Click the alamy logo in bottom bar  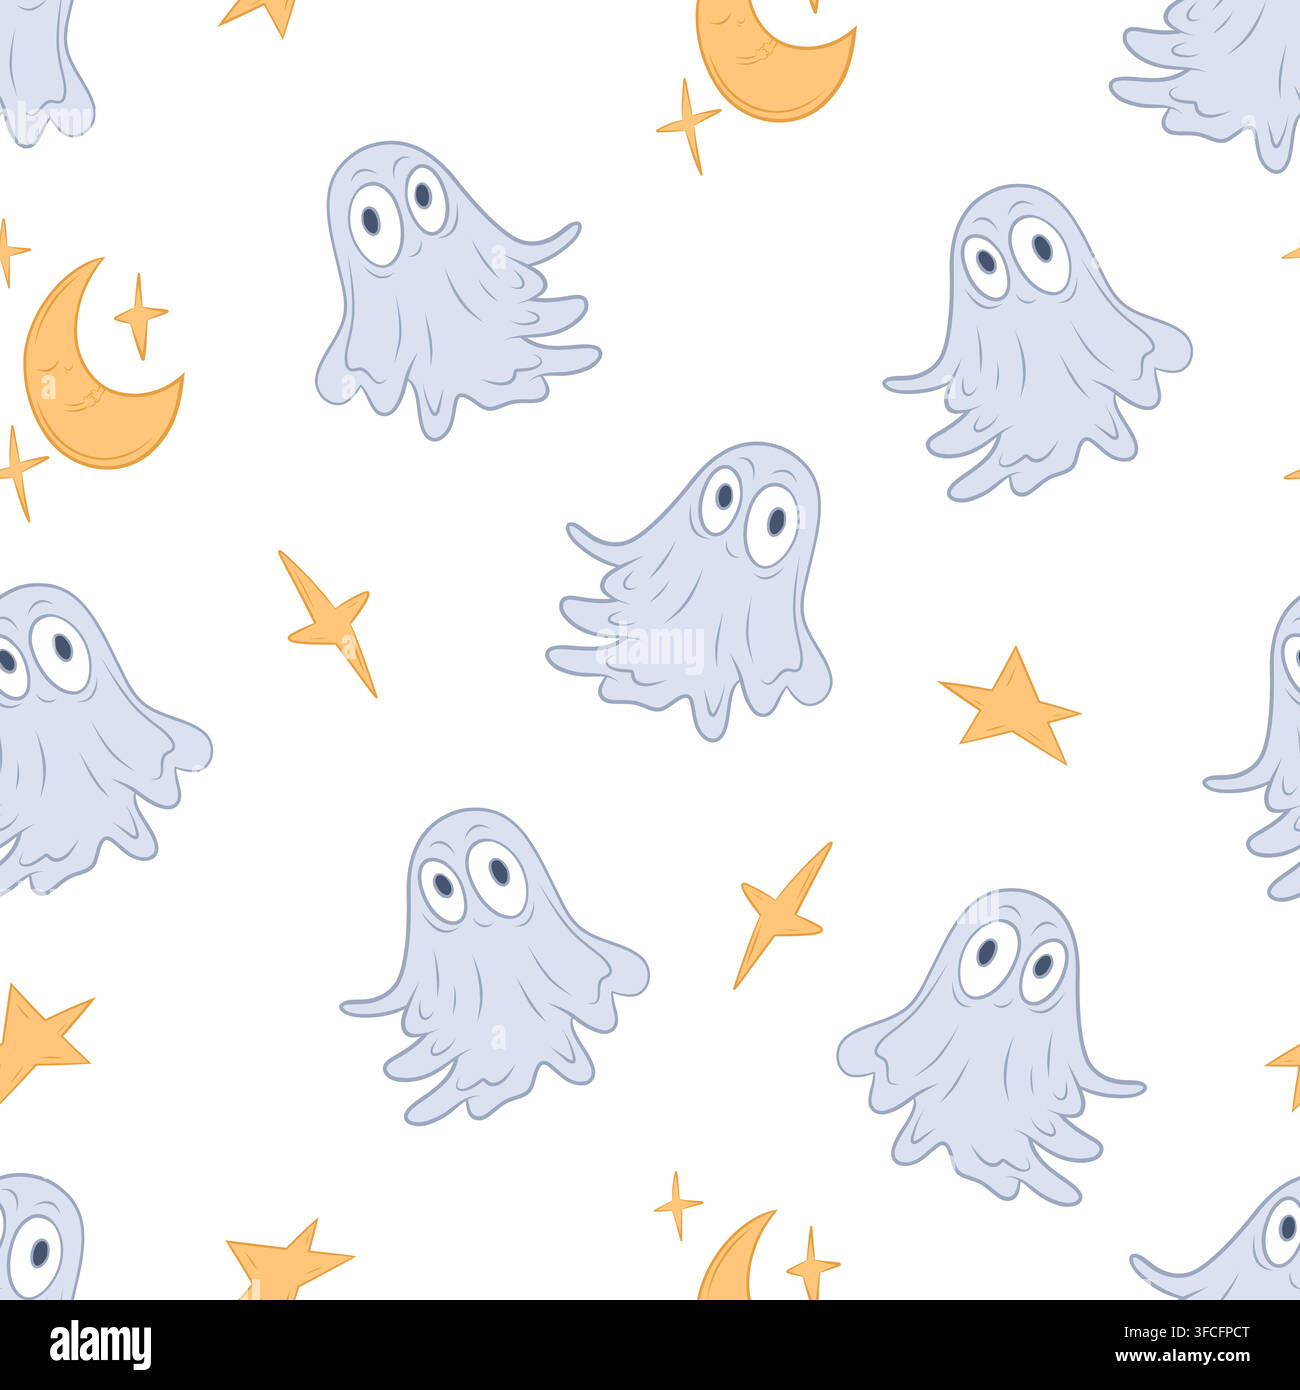[x=100, y=1344]
